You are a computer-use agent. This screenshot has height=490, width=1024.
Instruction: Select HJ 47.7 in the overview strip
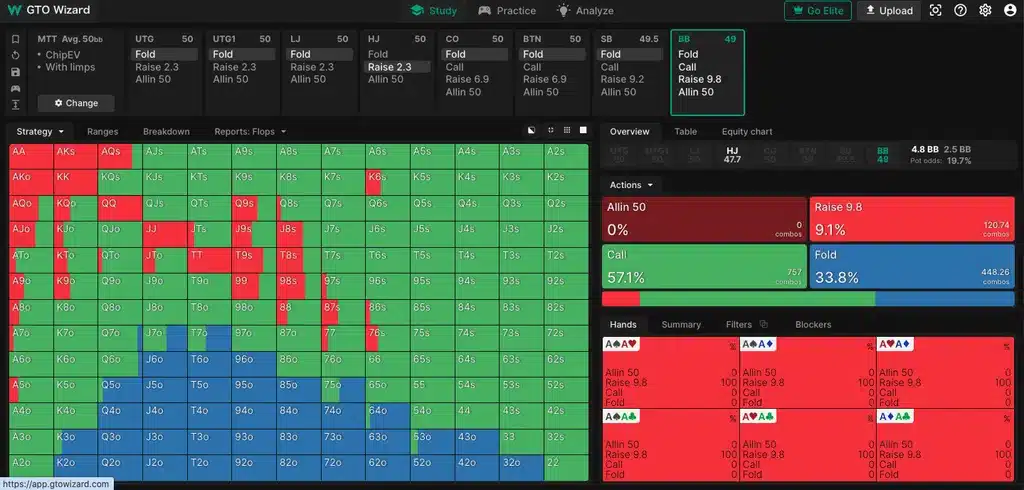tap(731, 155)
